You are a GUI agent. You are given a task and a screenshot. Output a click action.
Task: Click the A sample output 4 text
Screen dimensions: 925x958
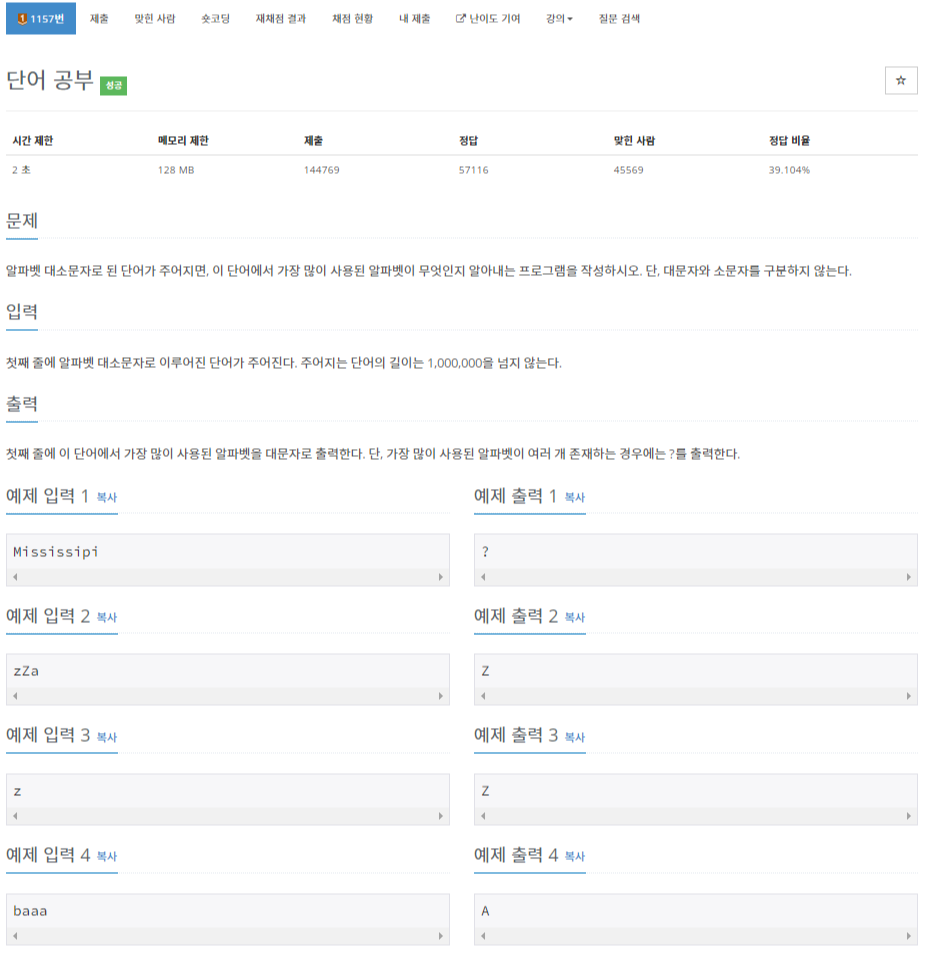point(485,911)
